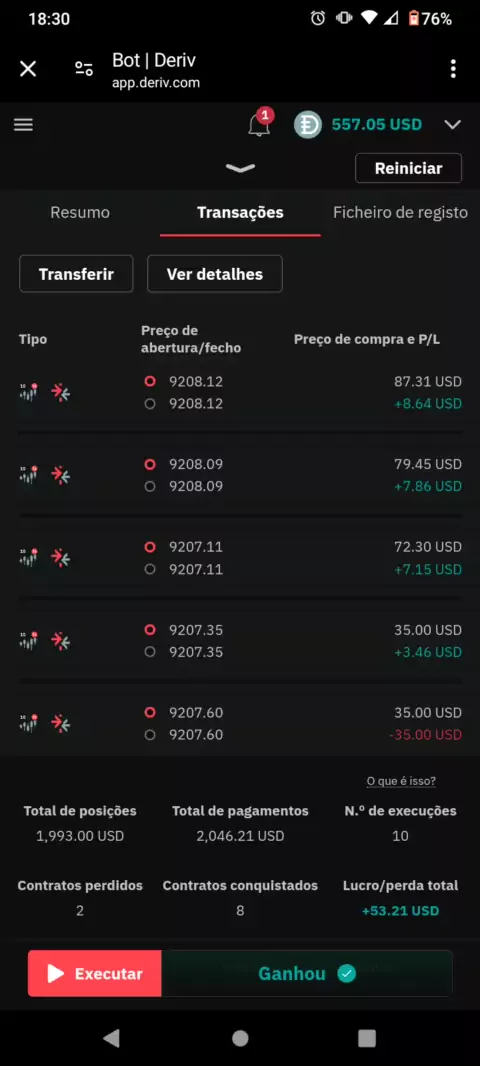
Task: Select the Transações tab
Action: (240, 213)
